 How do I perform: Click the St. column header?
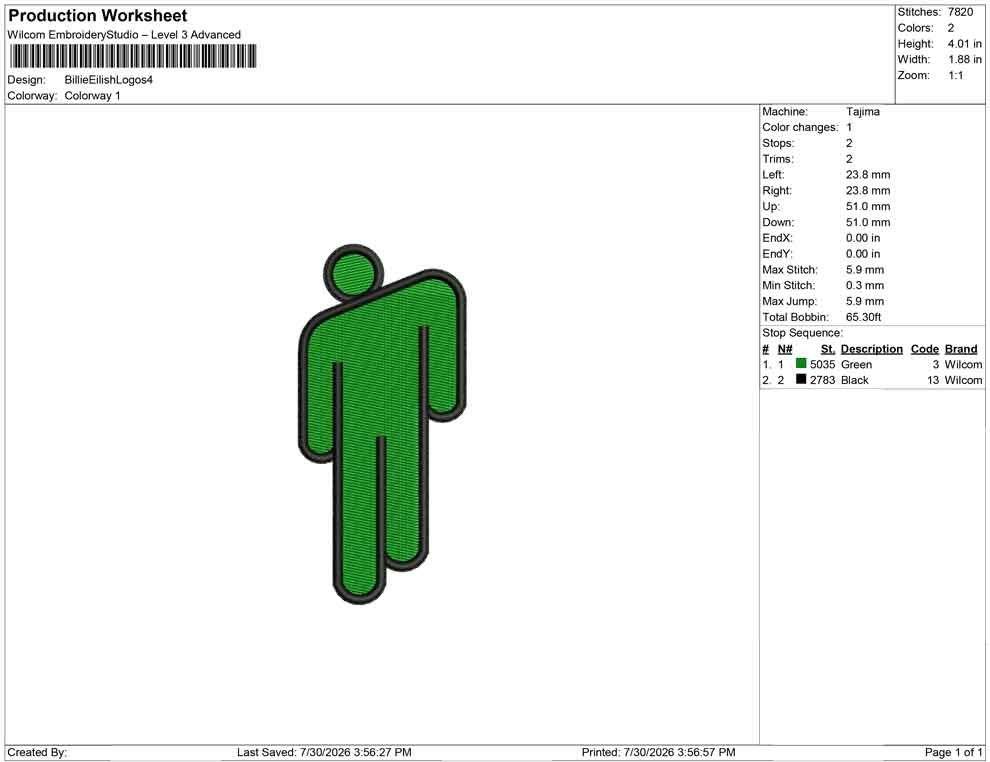827,349
